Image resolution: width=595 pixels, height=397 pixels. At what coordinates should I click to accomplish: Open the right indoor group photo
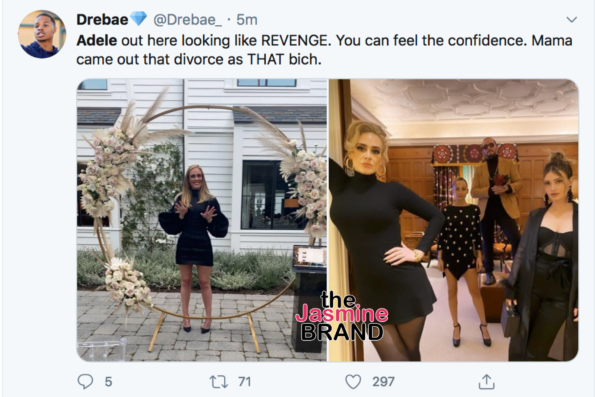tap(453, 220)
